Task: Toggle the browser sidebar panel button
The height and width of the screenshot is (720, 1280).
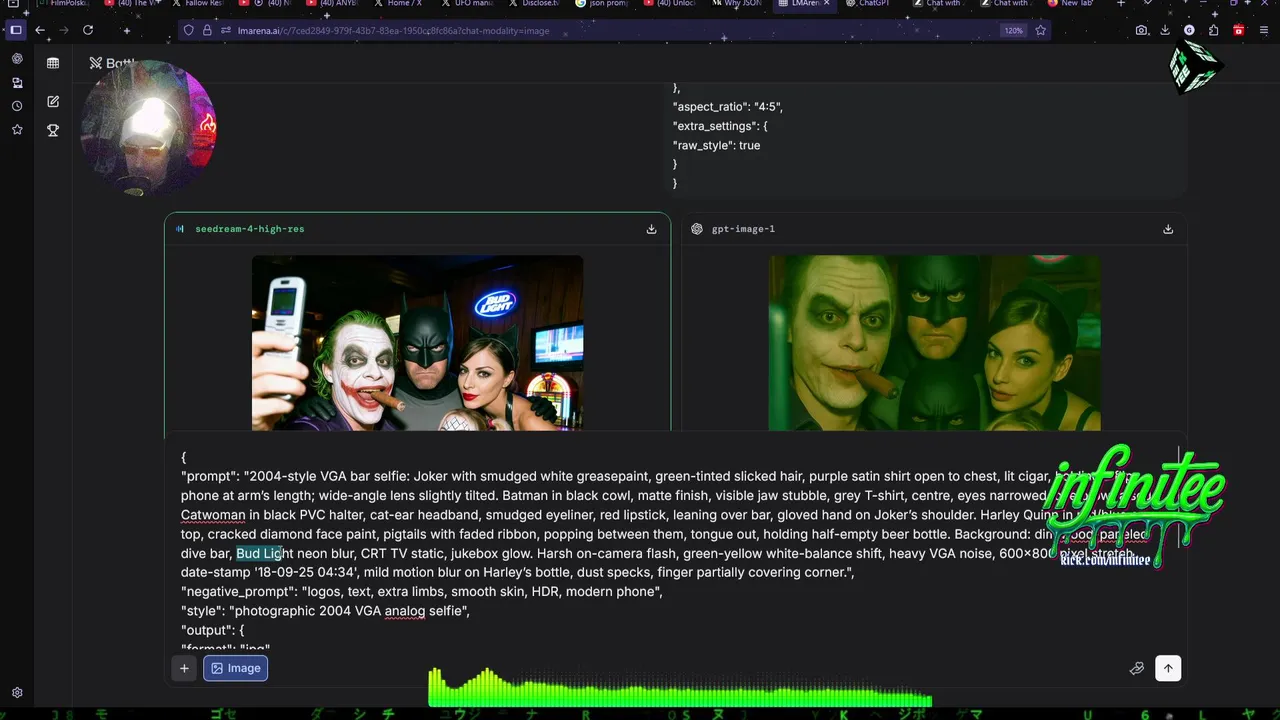Action: [16, 30]
